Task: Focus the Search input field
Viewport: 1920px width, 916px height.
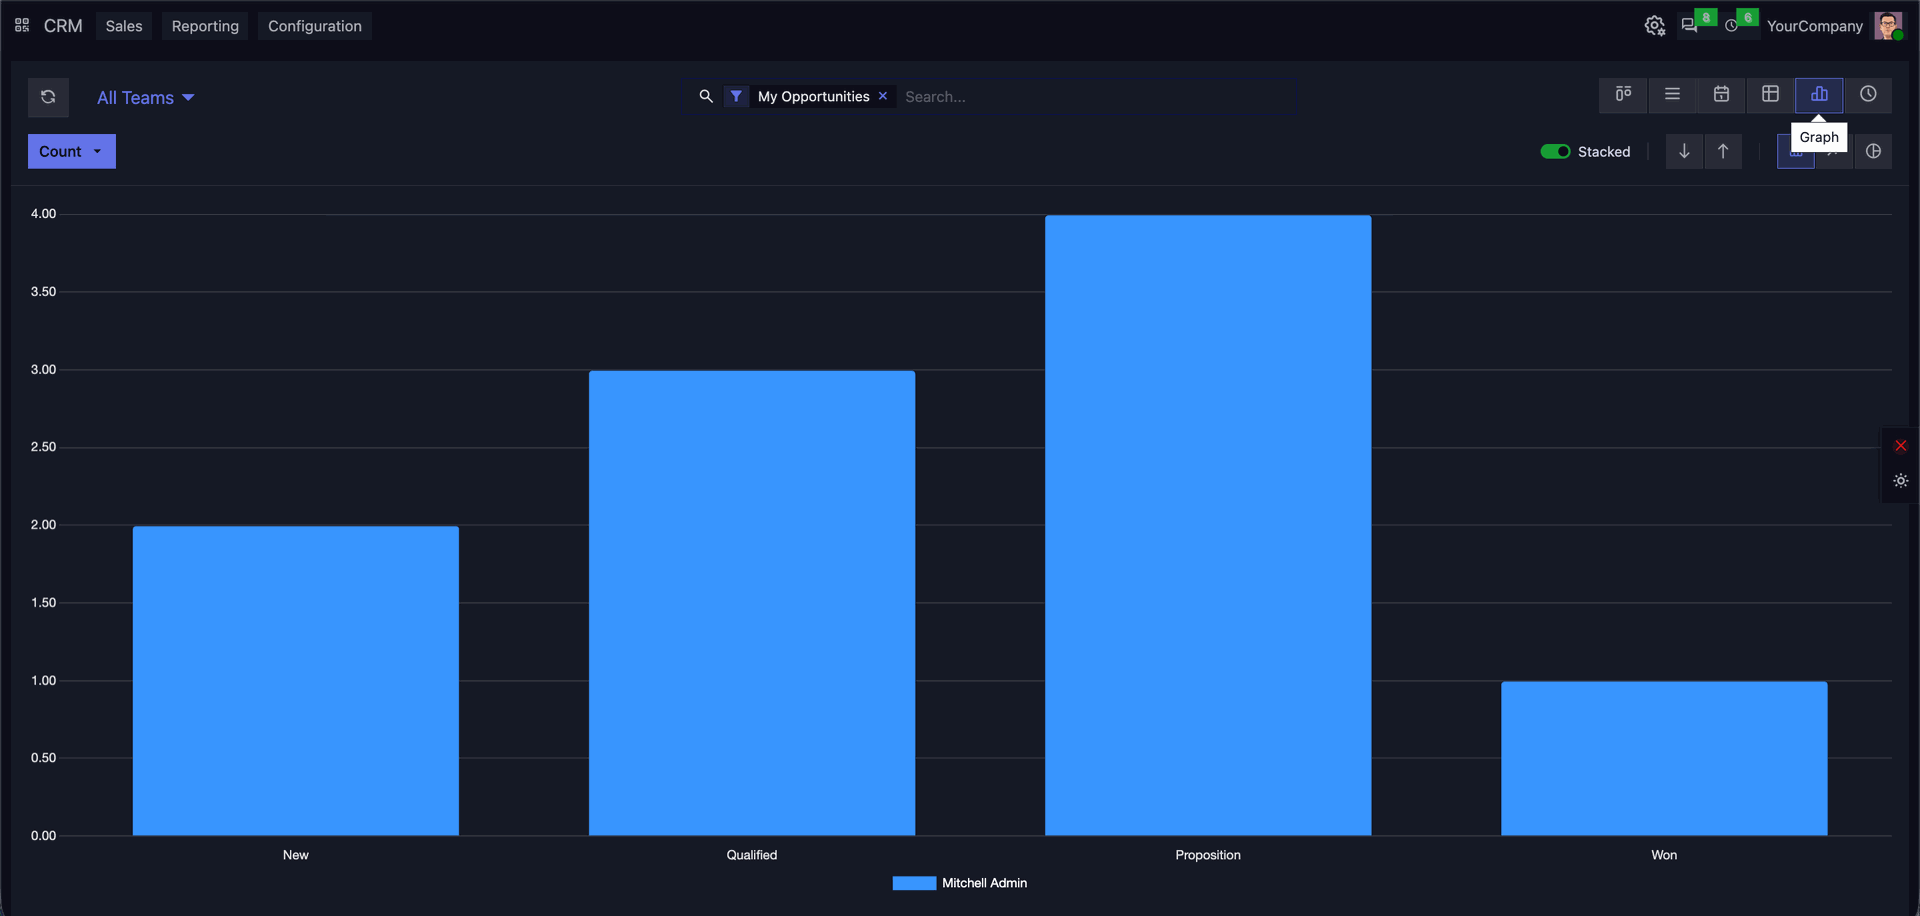Action: coord(1097,97)
